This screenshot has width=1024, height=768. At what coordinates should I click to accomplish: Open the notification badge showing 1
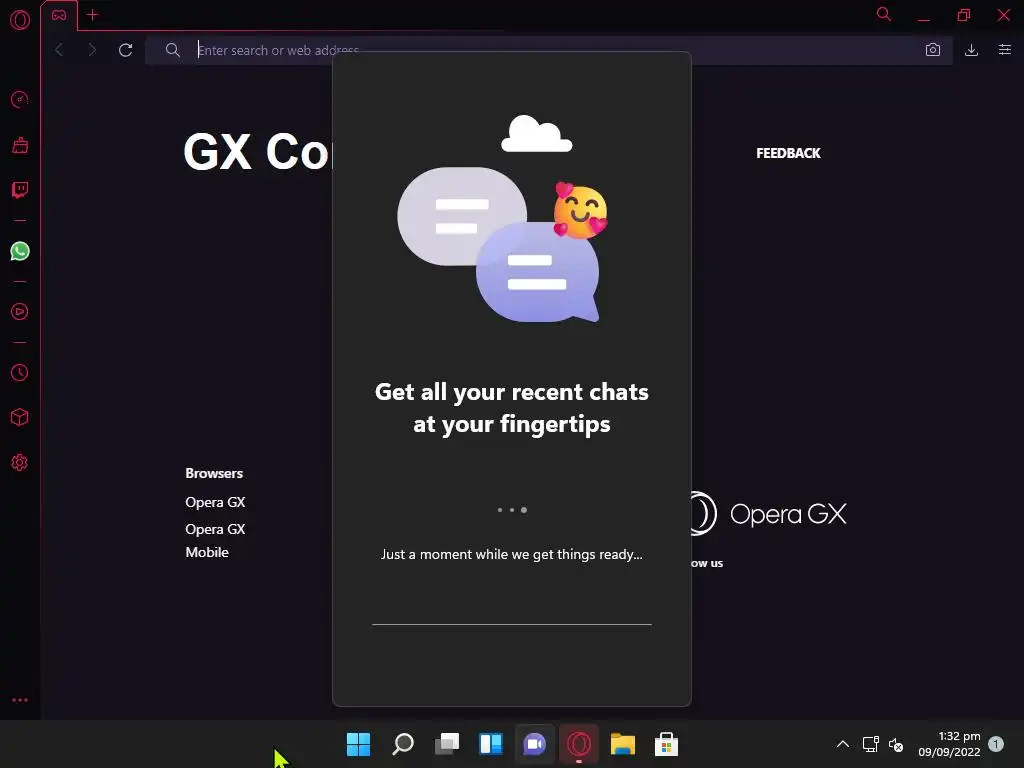996,744
